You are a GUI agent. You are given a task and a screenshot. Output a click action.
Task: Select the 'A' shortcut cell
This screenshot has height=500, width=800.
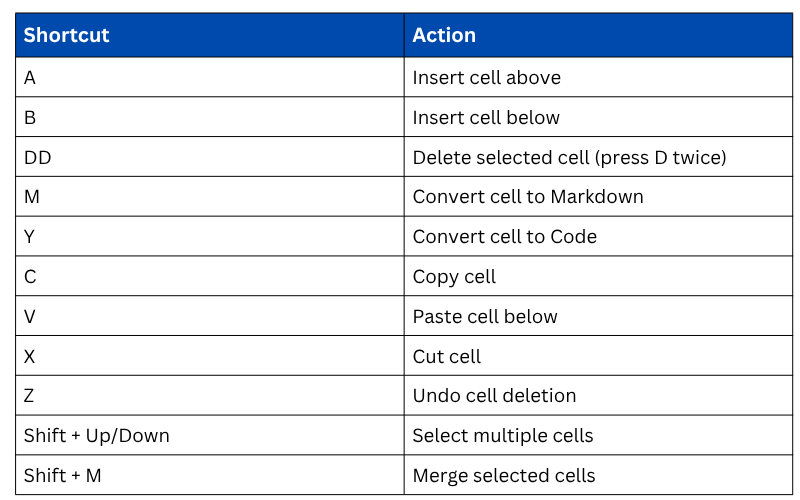pos(30,78)
